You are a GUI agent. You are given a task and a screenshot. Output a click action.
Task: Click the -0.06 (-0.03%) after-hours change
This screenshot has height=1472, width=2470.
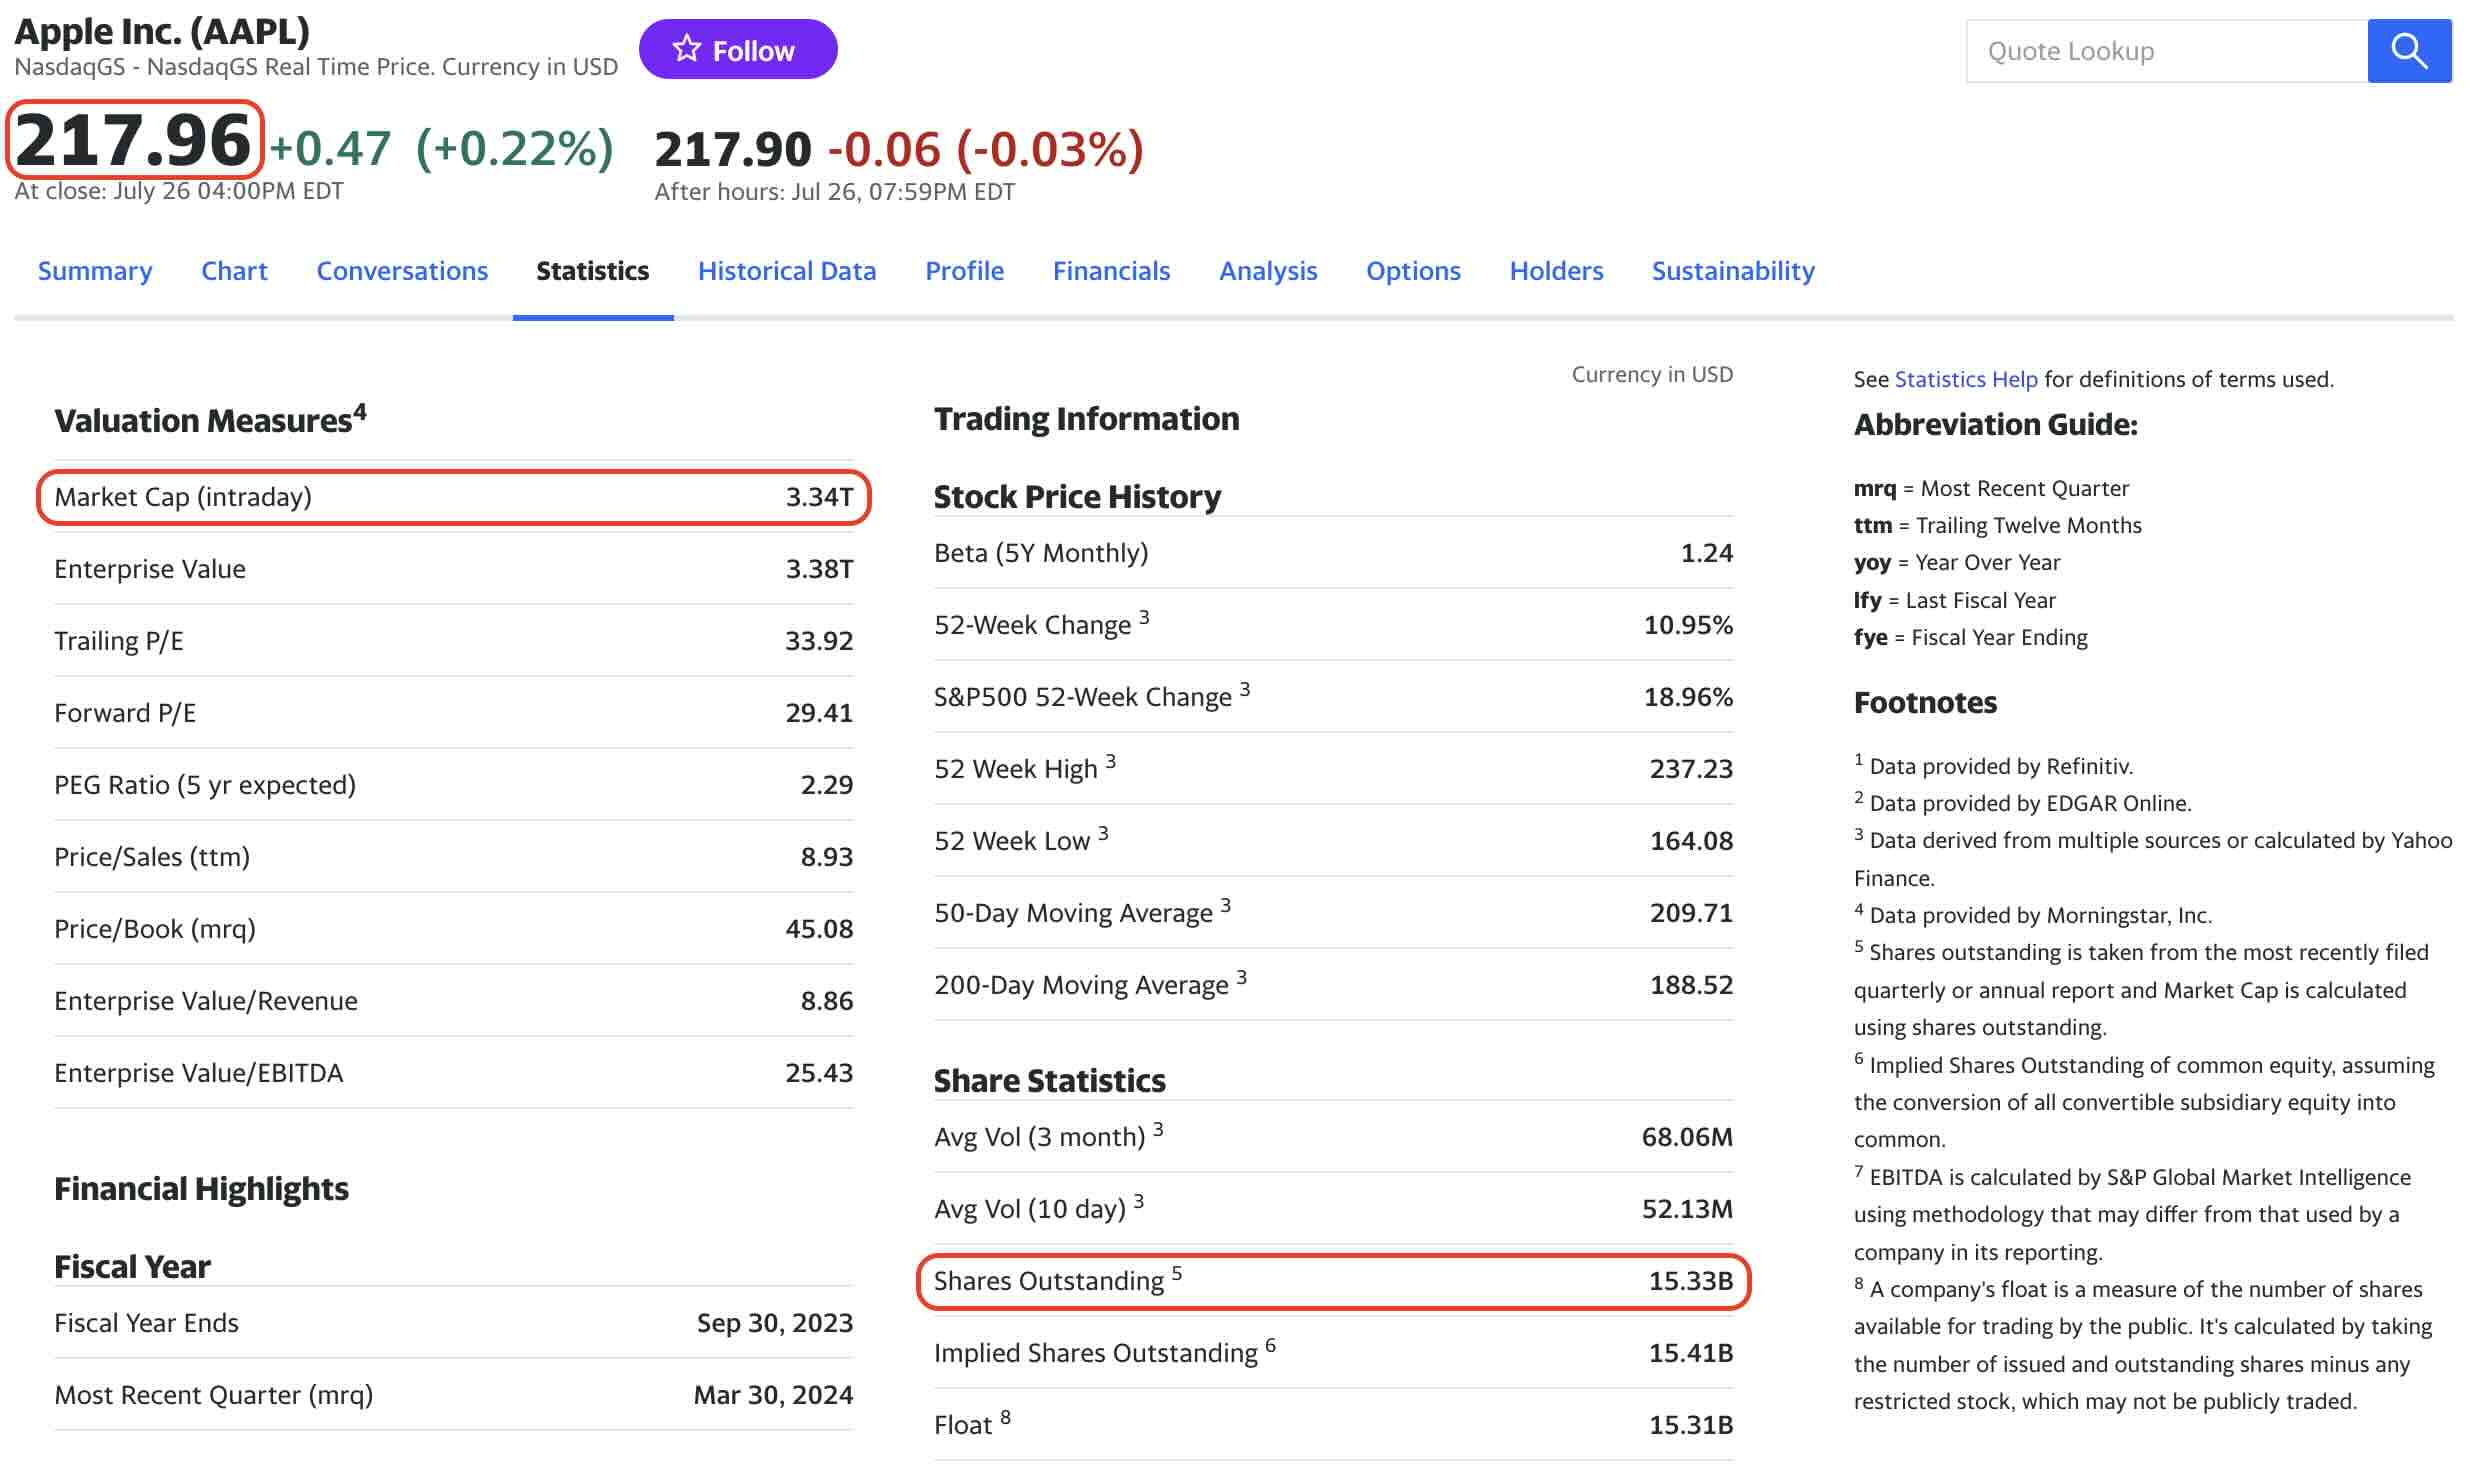(985, 150)
